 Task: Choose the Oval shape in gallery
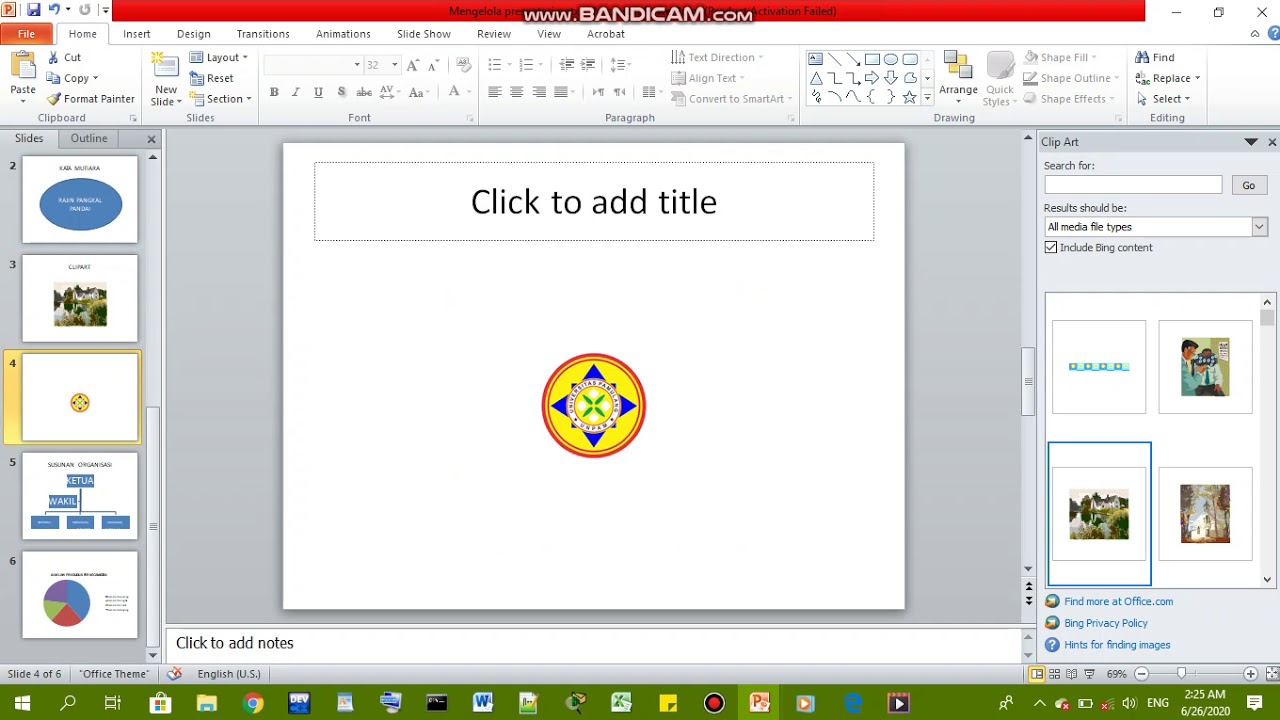point(891,59)
